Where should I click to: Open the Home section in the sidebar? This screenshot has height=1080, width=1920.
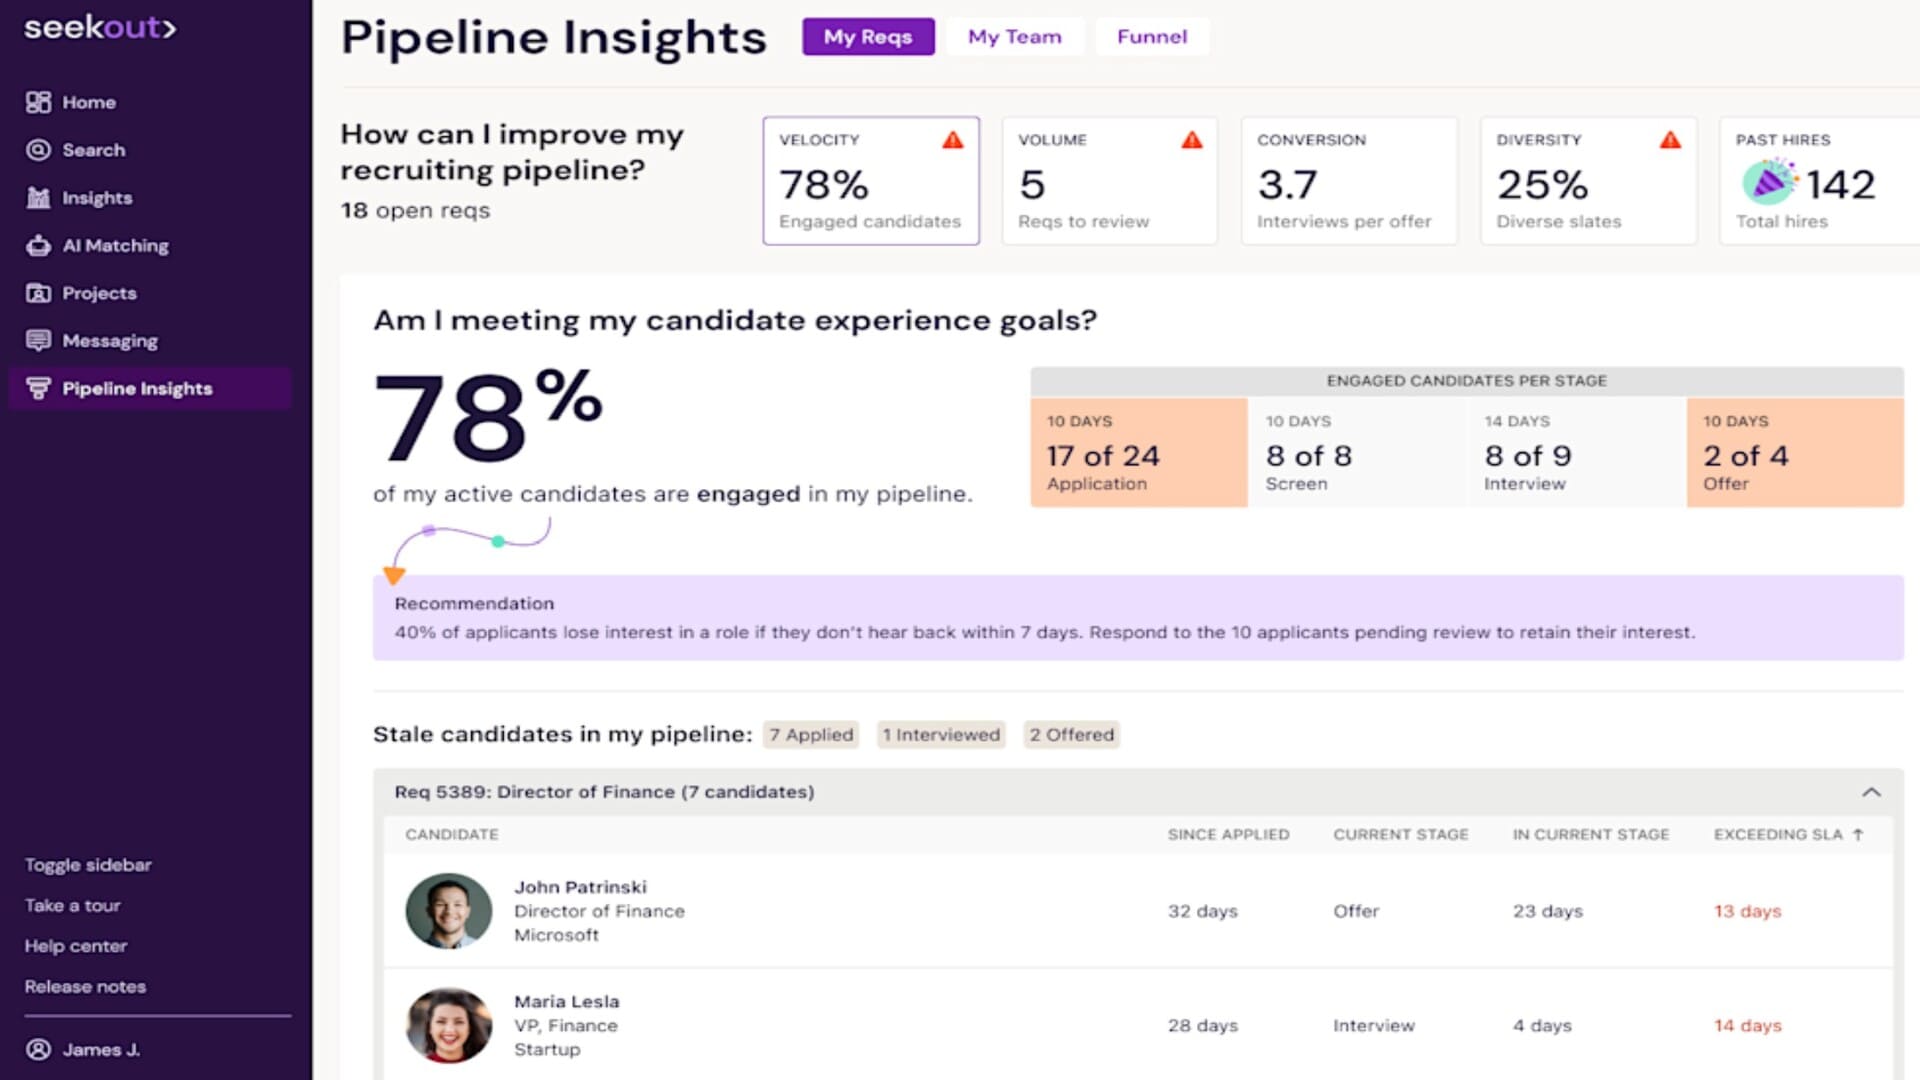pos(88,102)
